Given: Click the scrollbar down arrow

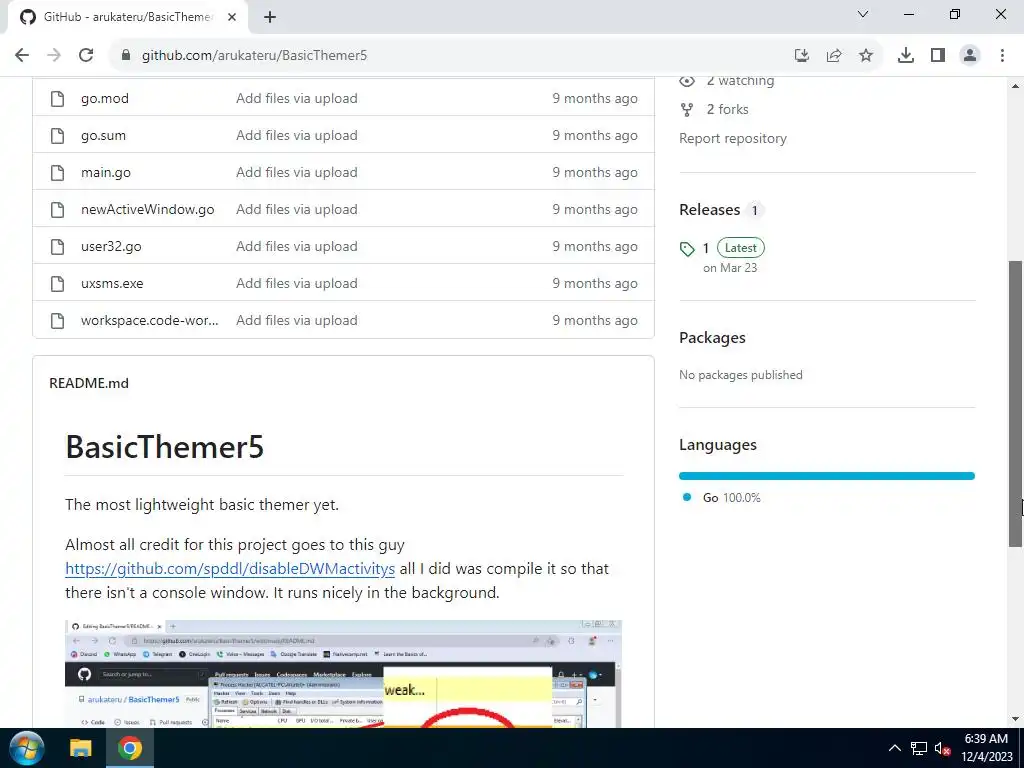Looking at the screenshot, I should (1016, 719).
